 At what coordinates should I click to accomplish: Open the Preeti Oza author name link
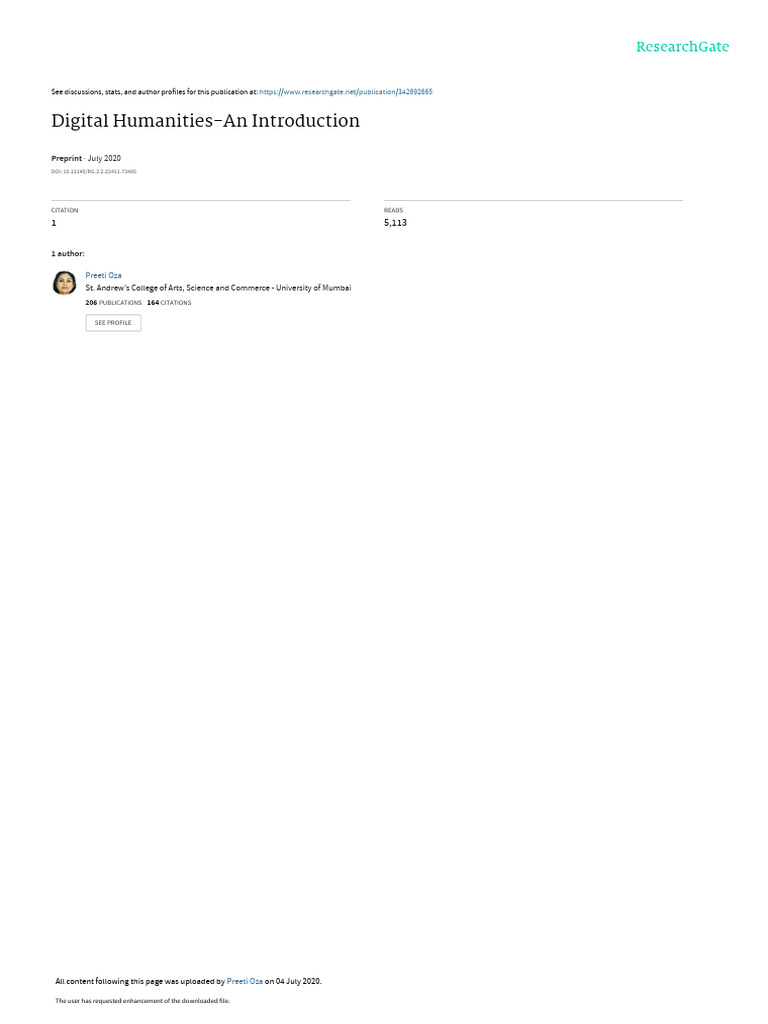click(103, 276)
